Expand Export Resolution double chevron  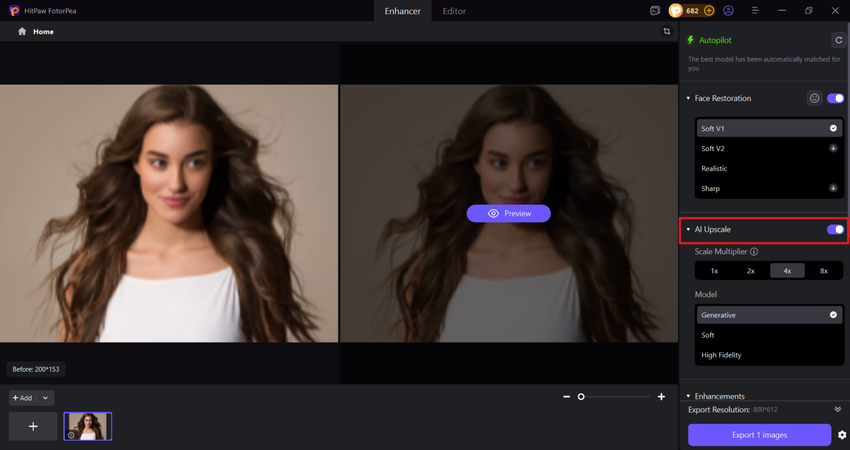(838, 409)
